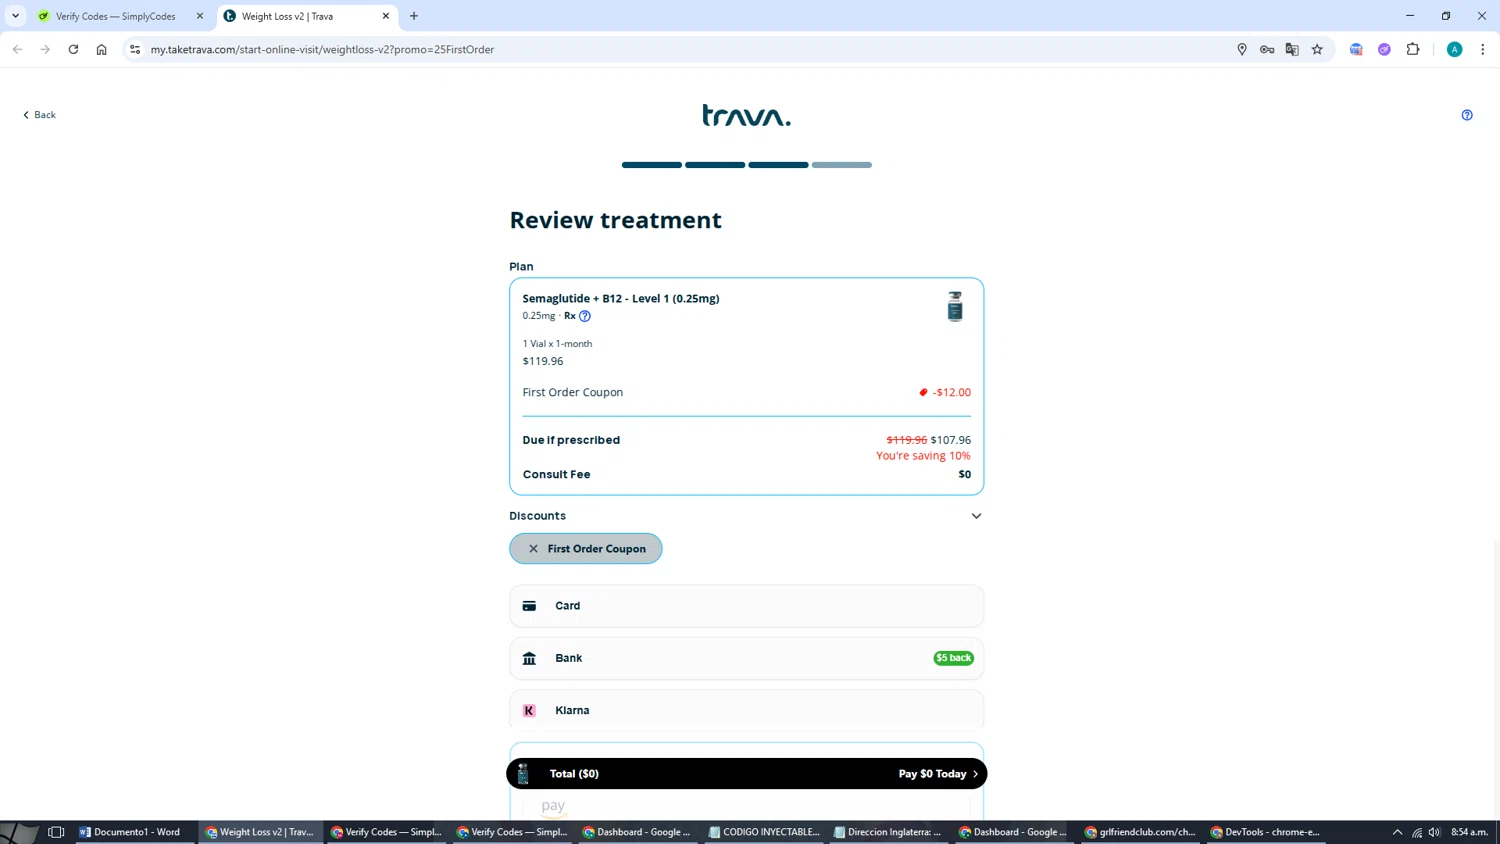Image resolution: width=1500 pixels, height=844 pixels.
Task: Open the network tray icon
Action: pyautogui.click(x=1416, y=832)
